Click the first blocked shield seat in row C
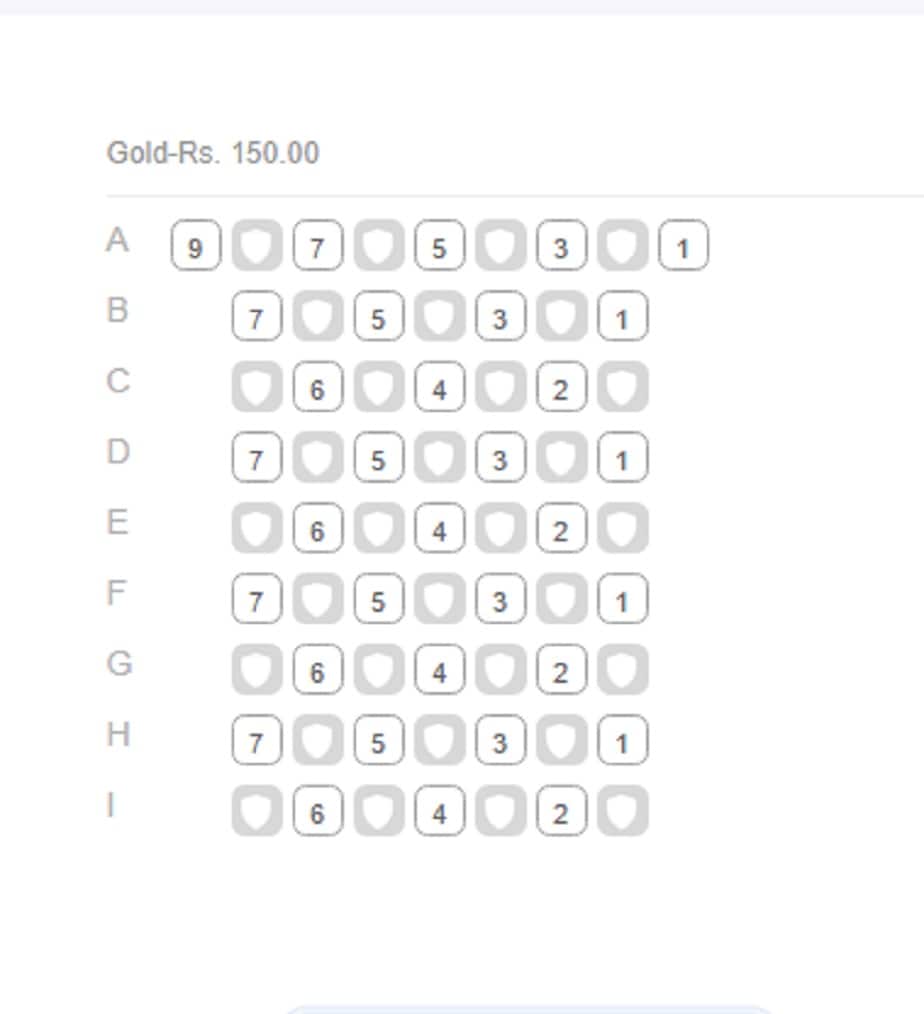The height and width of the screenshot is (1014, 924). (257, 387)
